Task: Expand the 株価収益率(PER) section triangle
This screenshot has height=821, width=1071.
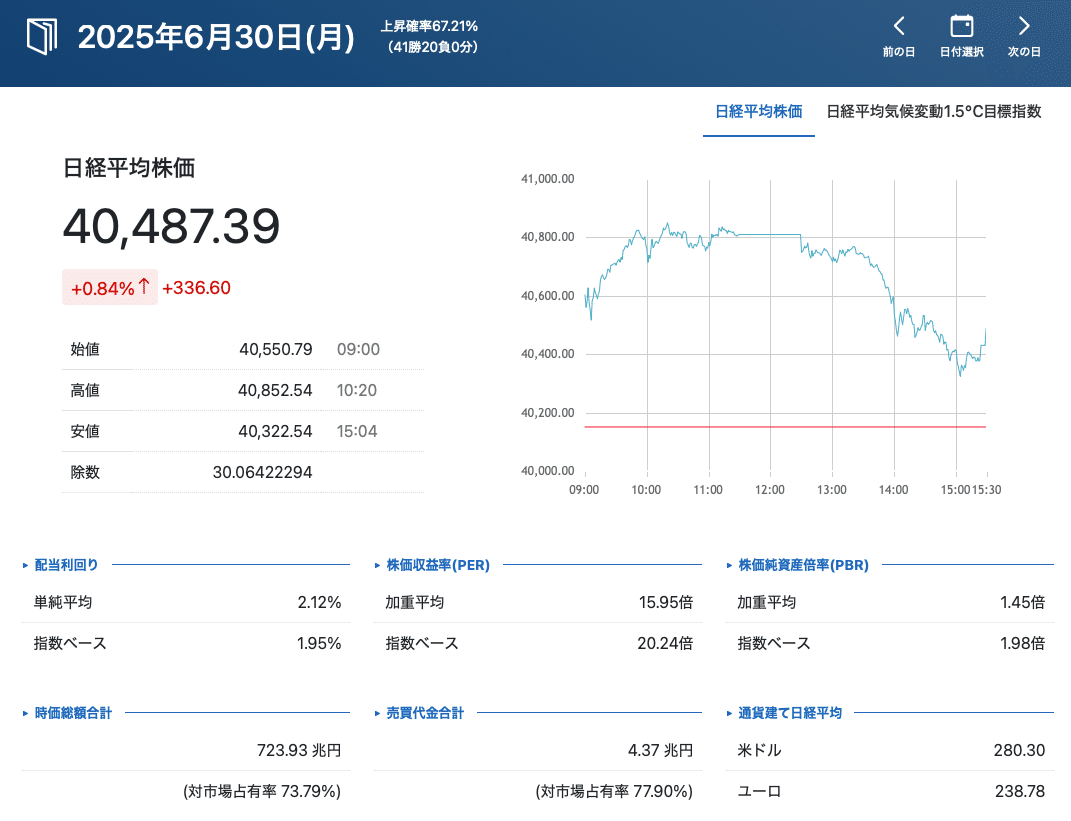Action: pyautogui.click(x=378, y=565)
